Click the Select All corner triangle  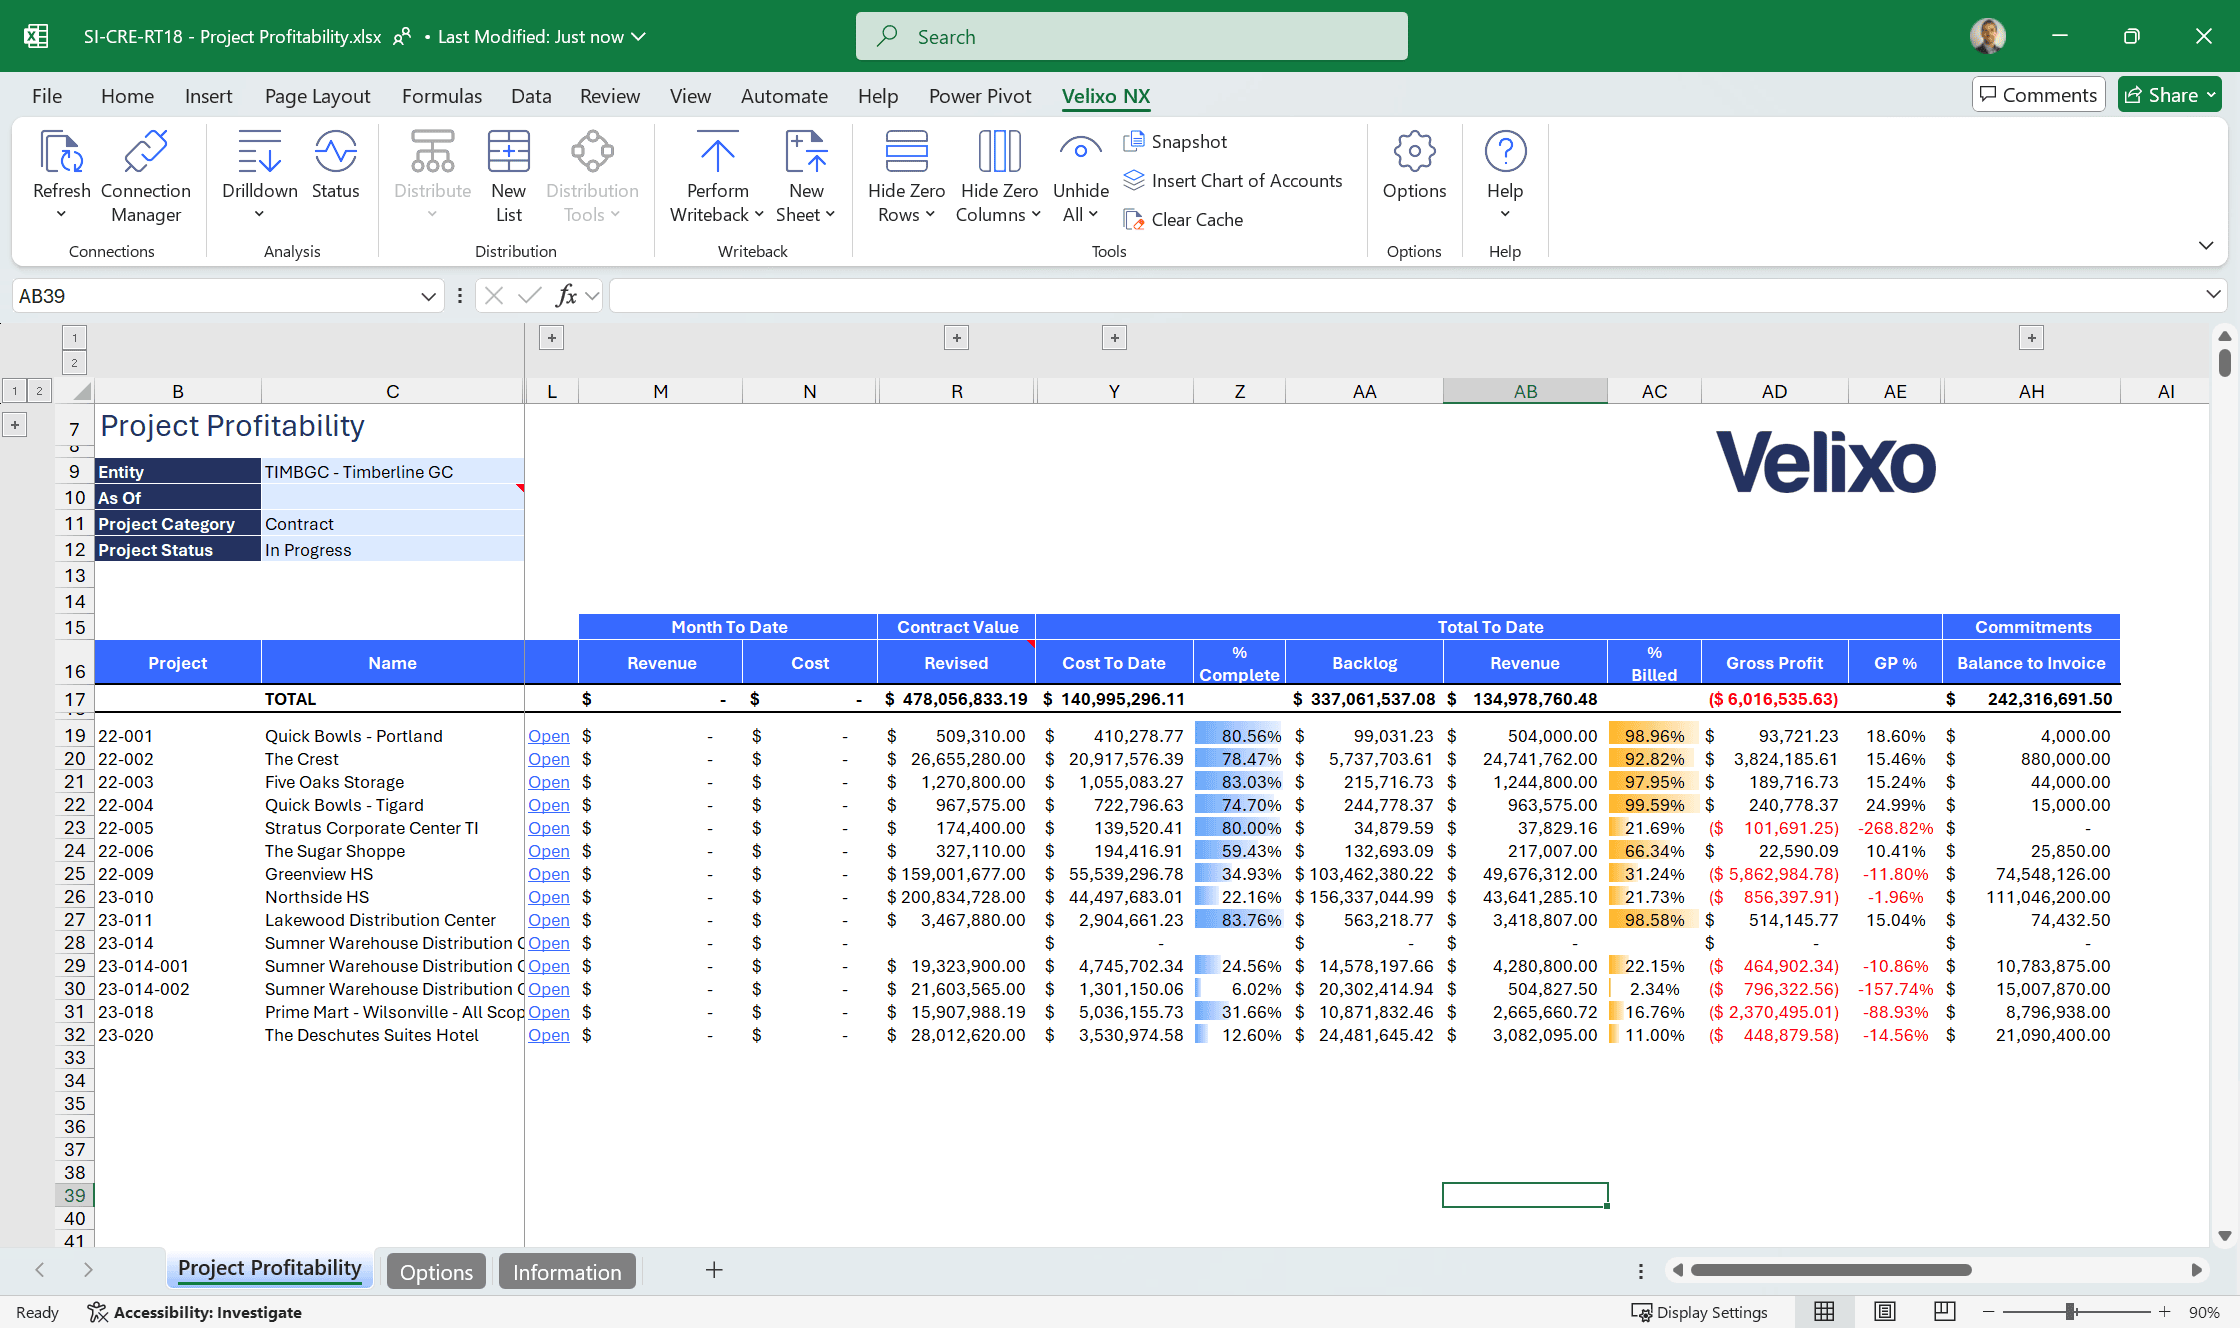click(x=81, y=391)
